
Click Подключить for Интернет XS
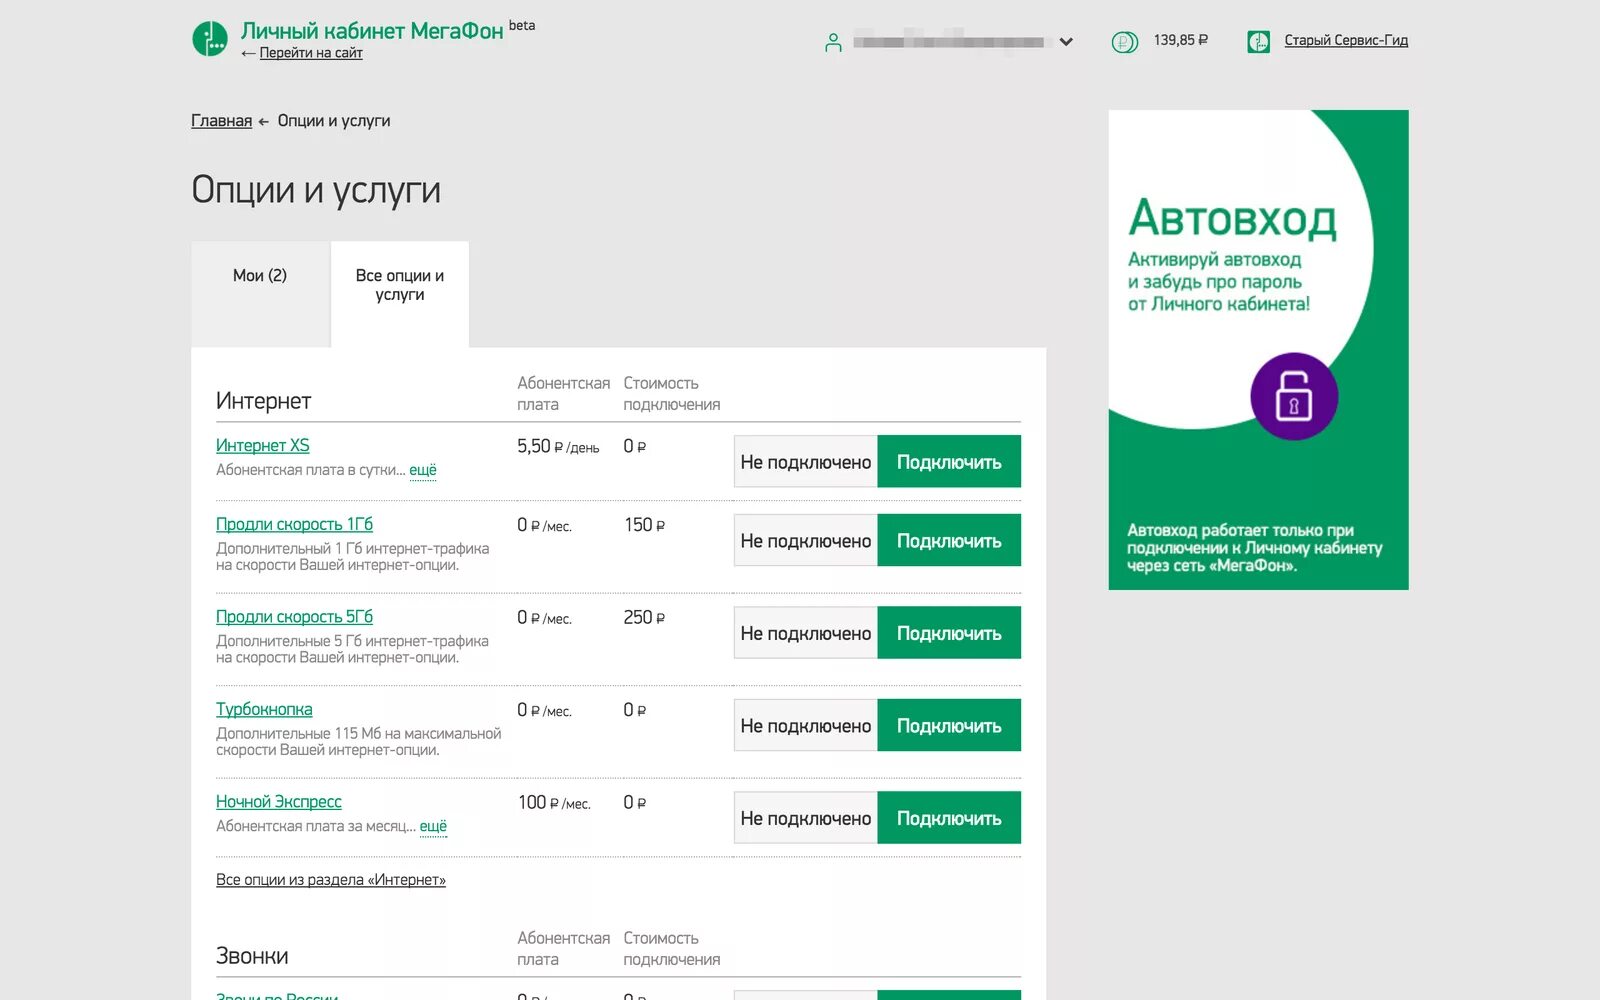click(949, 462)
